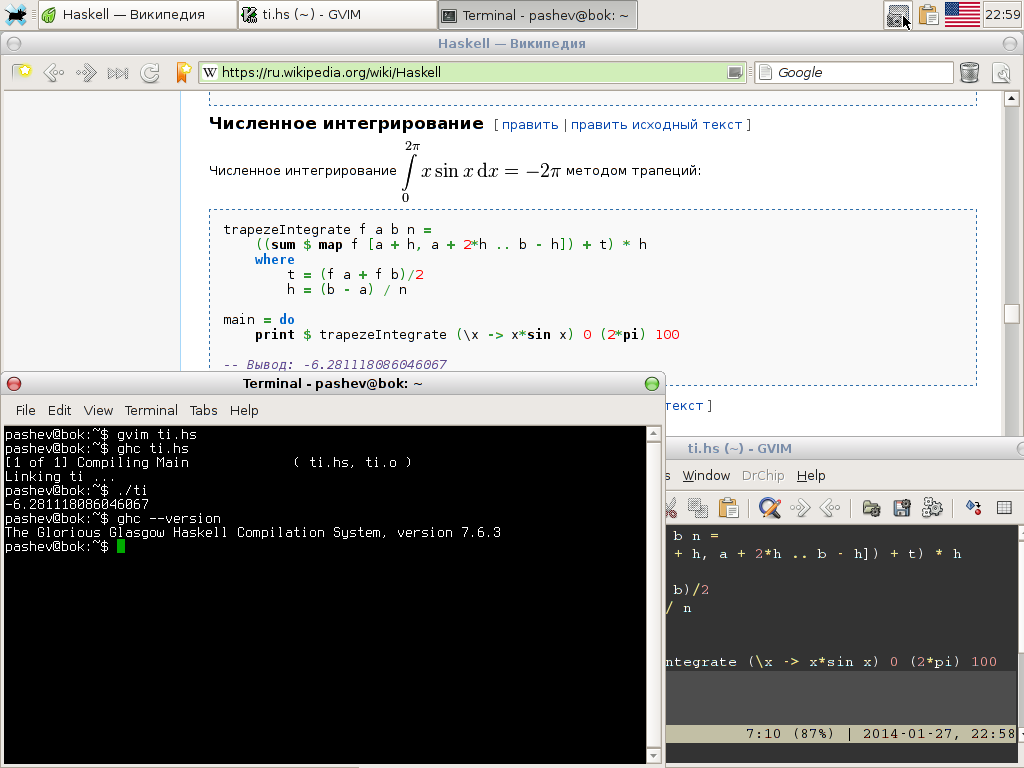
Task: Click 'main = do' in the Wikipedia code
Action: pos(259,319)
